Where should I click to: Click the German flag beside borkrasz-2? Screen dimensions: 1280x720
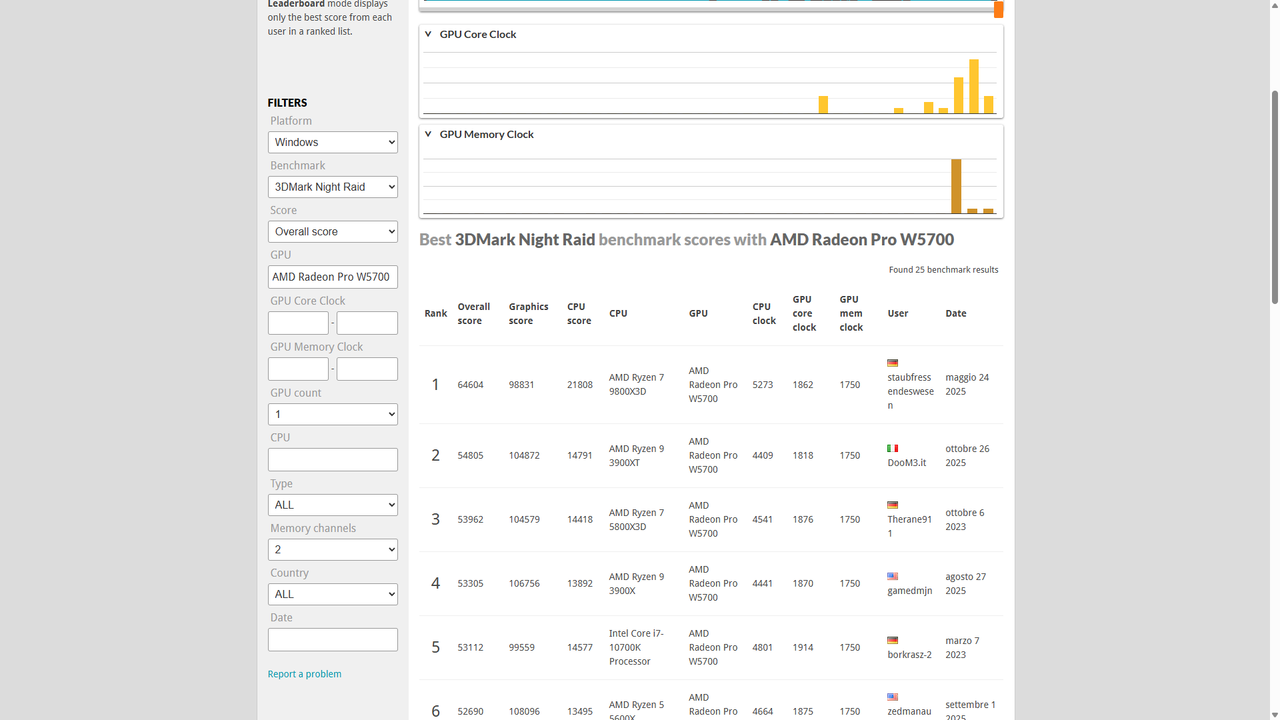coord(892,640)
